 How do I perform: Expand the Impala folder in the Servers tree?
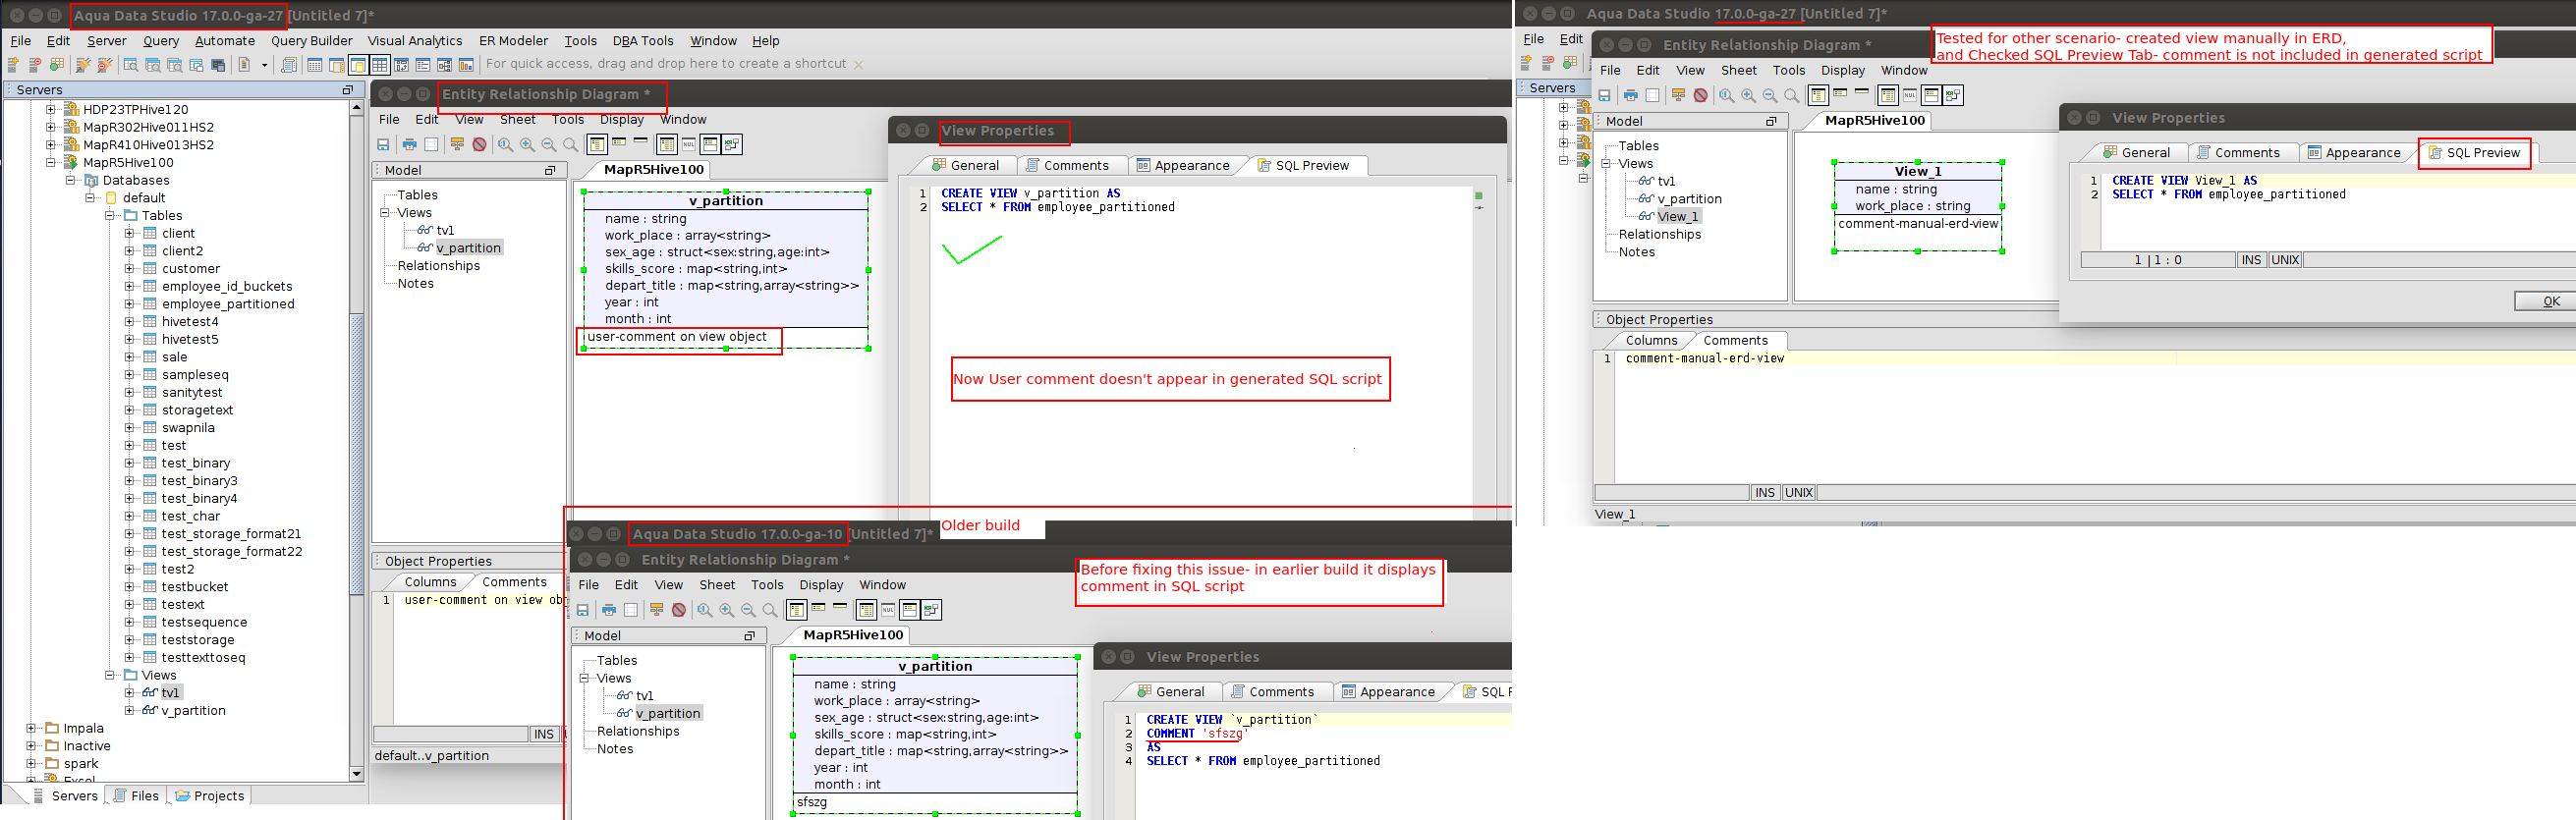tap(31, 728)
